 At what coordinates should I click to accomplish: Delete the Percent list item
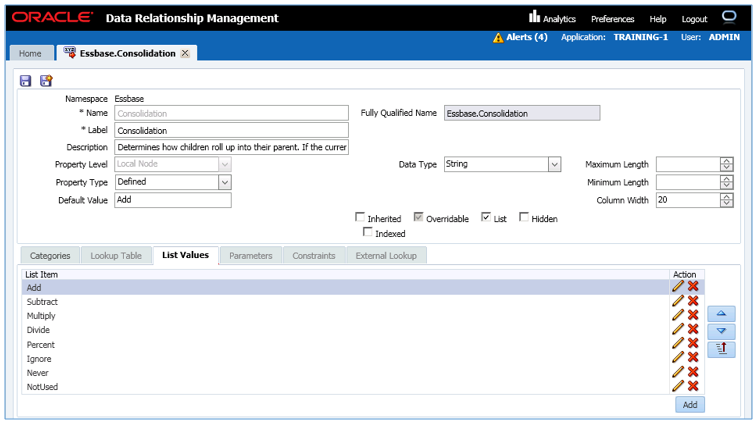(x=693, y=343)
